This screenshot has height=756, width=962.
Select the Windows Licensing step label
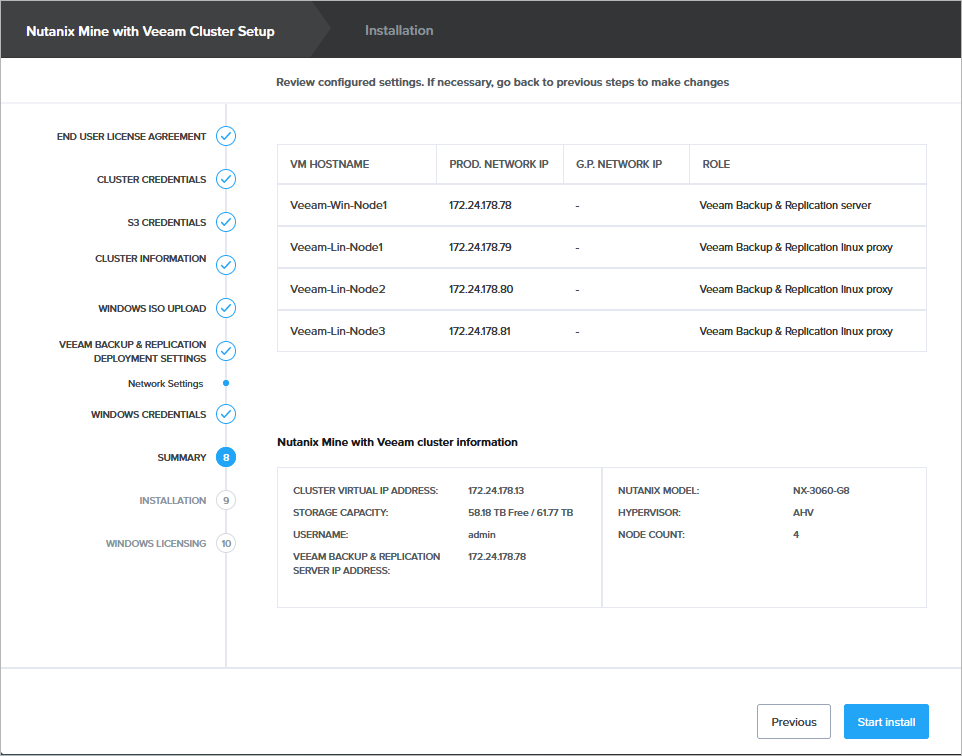[x=156, y=543]
